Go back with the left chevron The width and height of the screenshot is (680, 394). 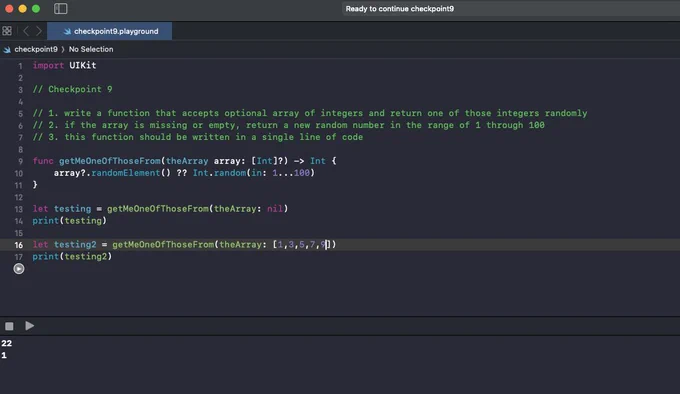pos(26,31)
